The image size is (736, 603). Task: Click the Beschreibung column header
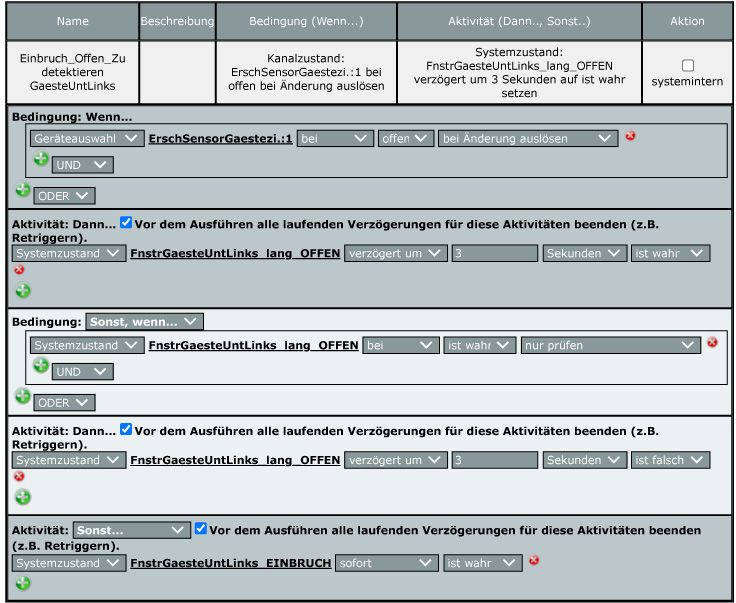pos(177,21)
